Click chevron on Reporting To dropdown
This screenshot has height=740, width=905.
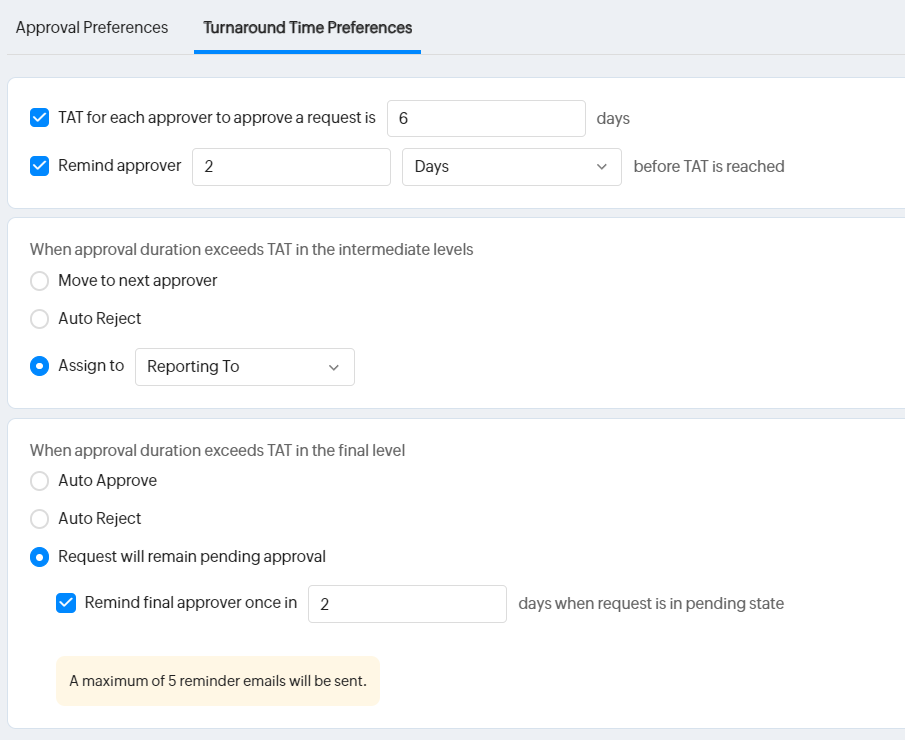click(x=334, y=367)
